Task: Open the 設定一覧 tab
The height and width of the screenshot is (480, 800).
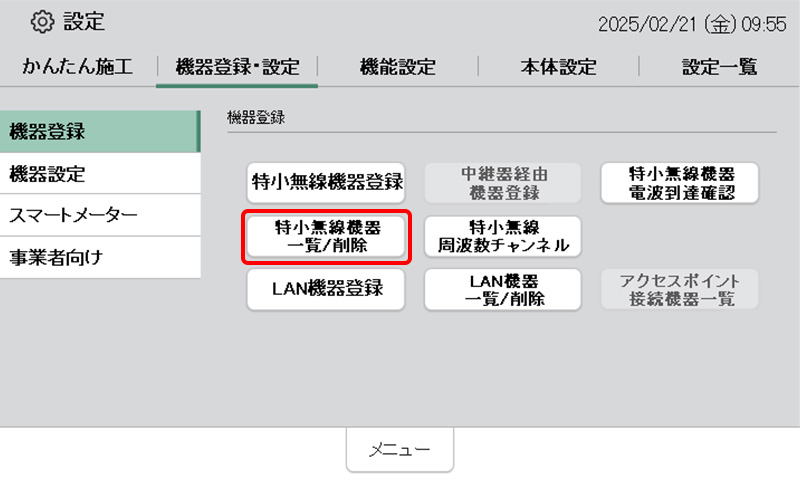Action: tap(719, 67)
